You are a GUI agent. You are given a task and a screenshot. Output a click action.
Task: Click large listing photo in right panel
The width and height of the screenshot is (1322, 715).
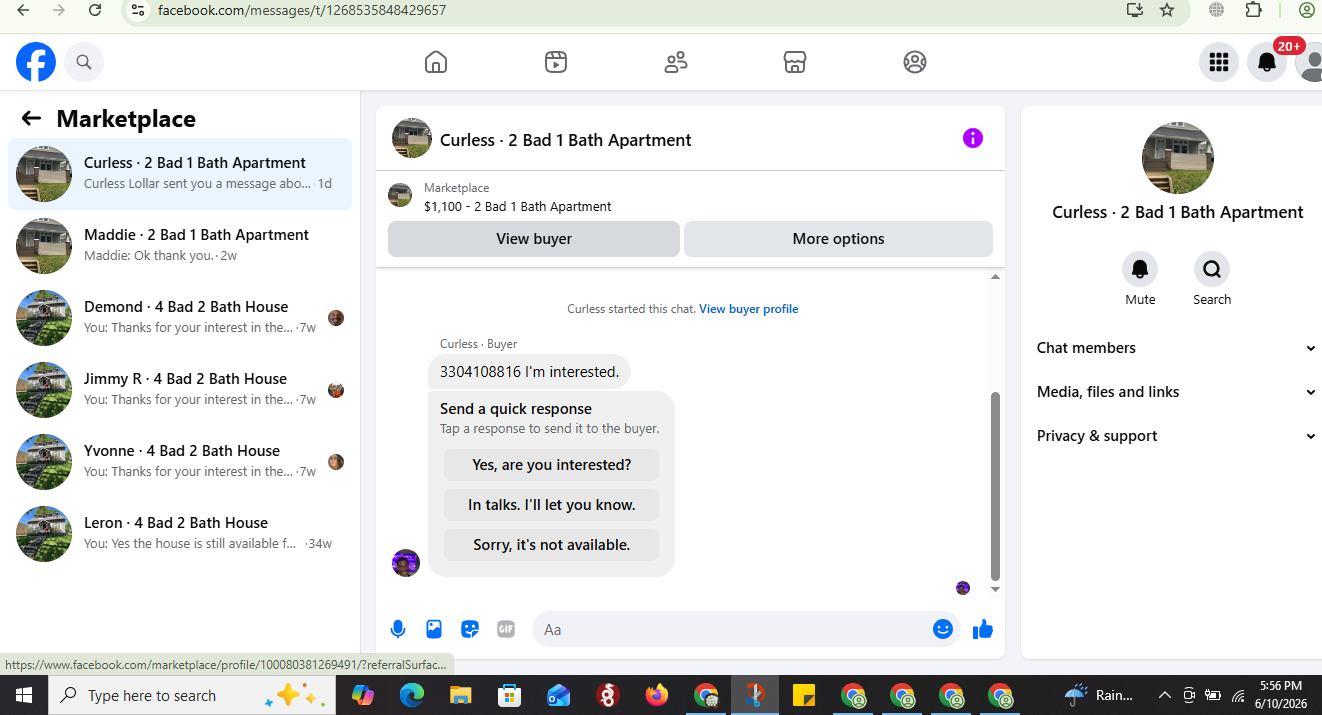(1177, 158)
